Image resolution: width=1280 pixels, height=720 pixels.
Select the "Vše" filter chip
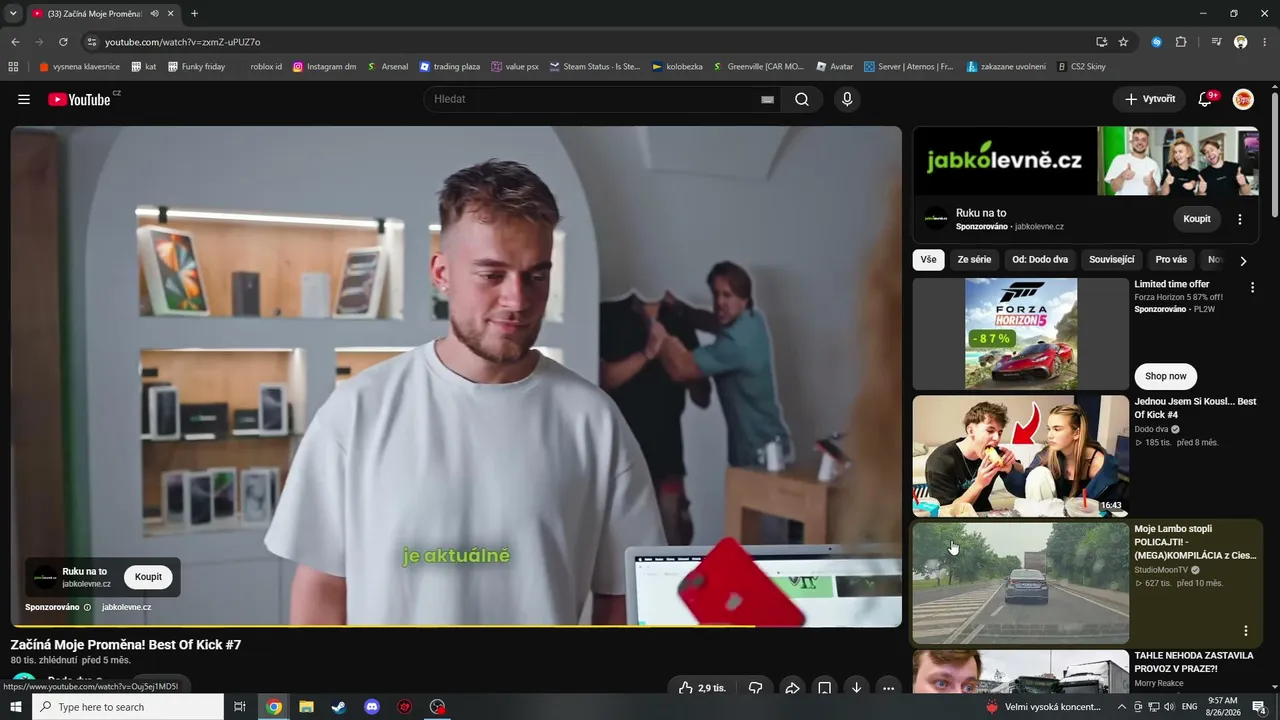pyautogui.click(x=929, y=260)
